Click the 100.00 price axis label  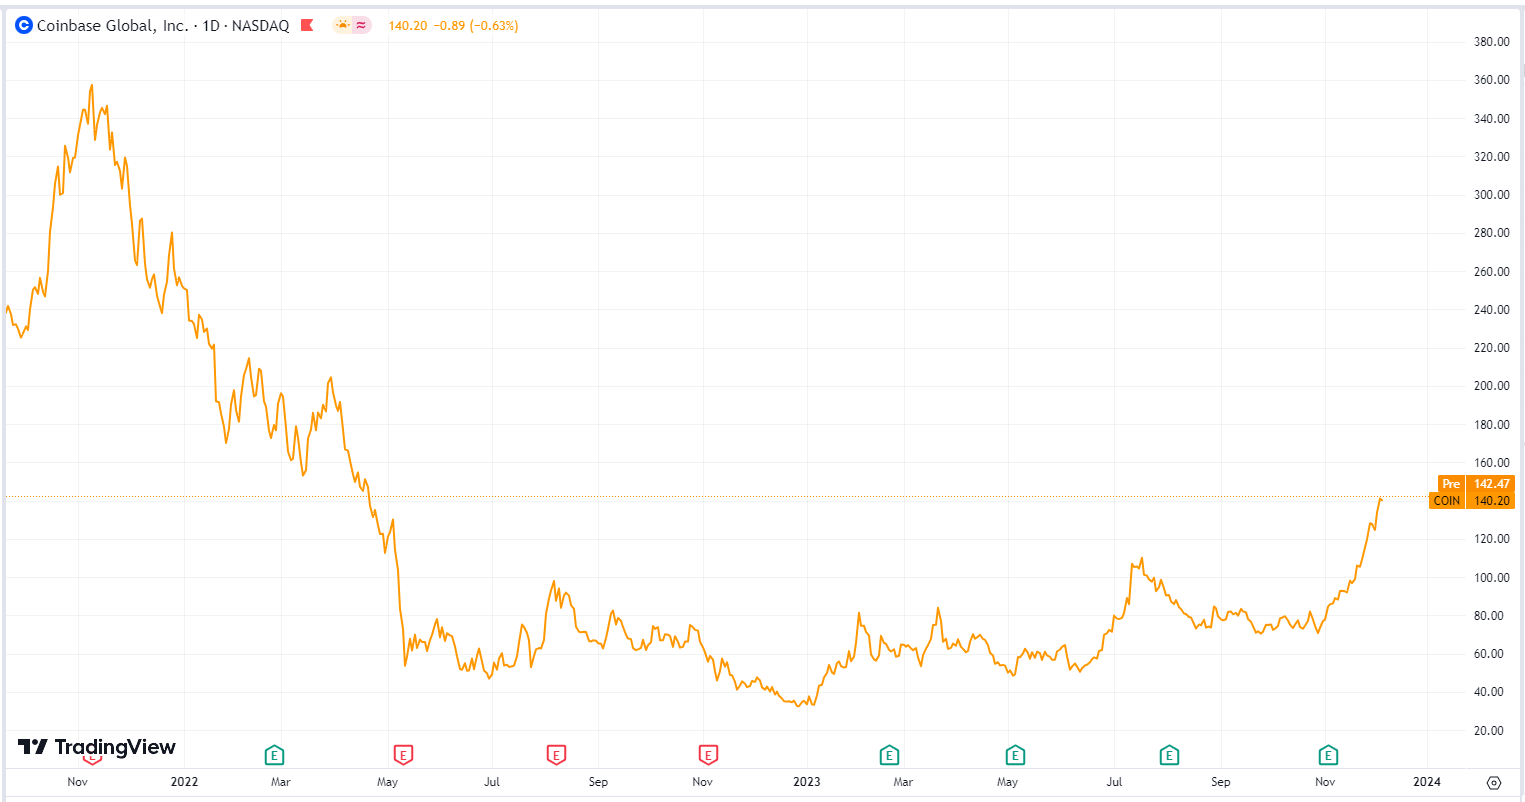pos(1491,578)
